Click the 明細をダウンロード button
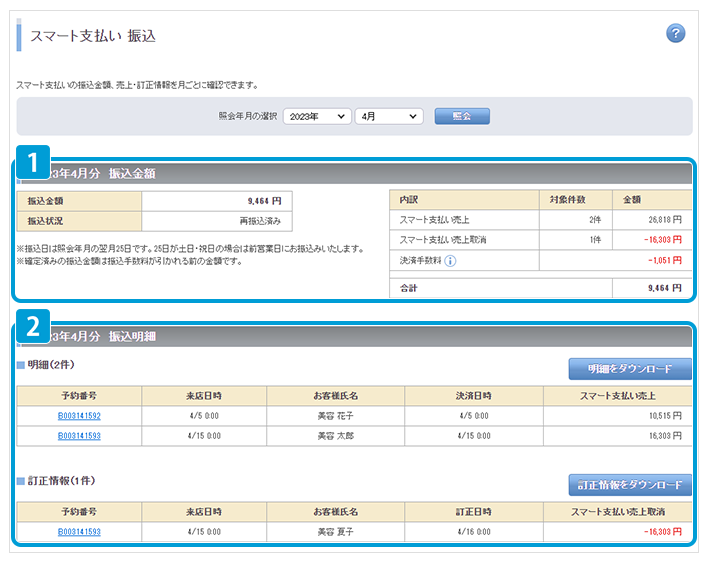This screenshot has height=563, width=710. (630, 369)
